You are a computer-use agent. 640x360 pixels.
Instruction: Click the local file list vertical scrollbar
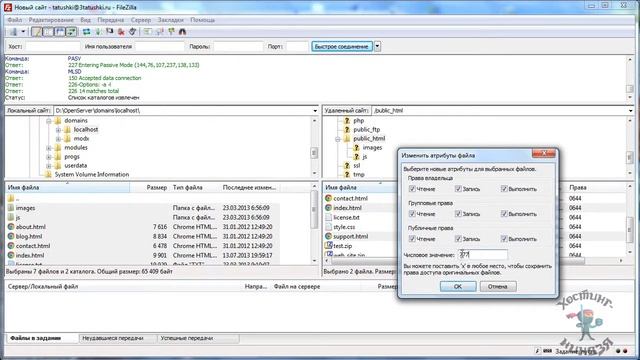pyautogui.click(x=314, y=224)
